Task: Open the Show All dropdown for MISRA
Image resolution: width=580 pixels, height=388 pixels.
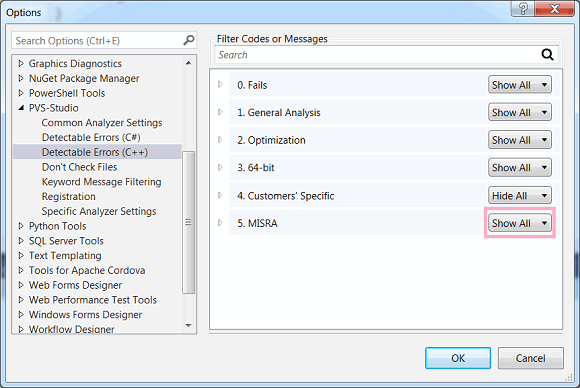Action: pyautogui.click(x=520, y=223)
